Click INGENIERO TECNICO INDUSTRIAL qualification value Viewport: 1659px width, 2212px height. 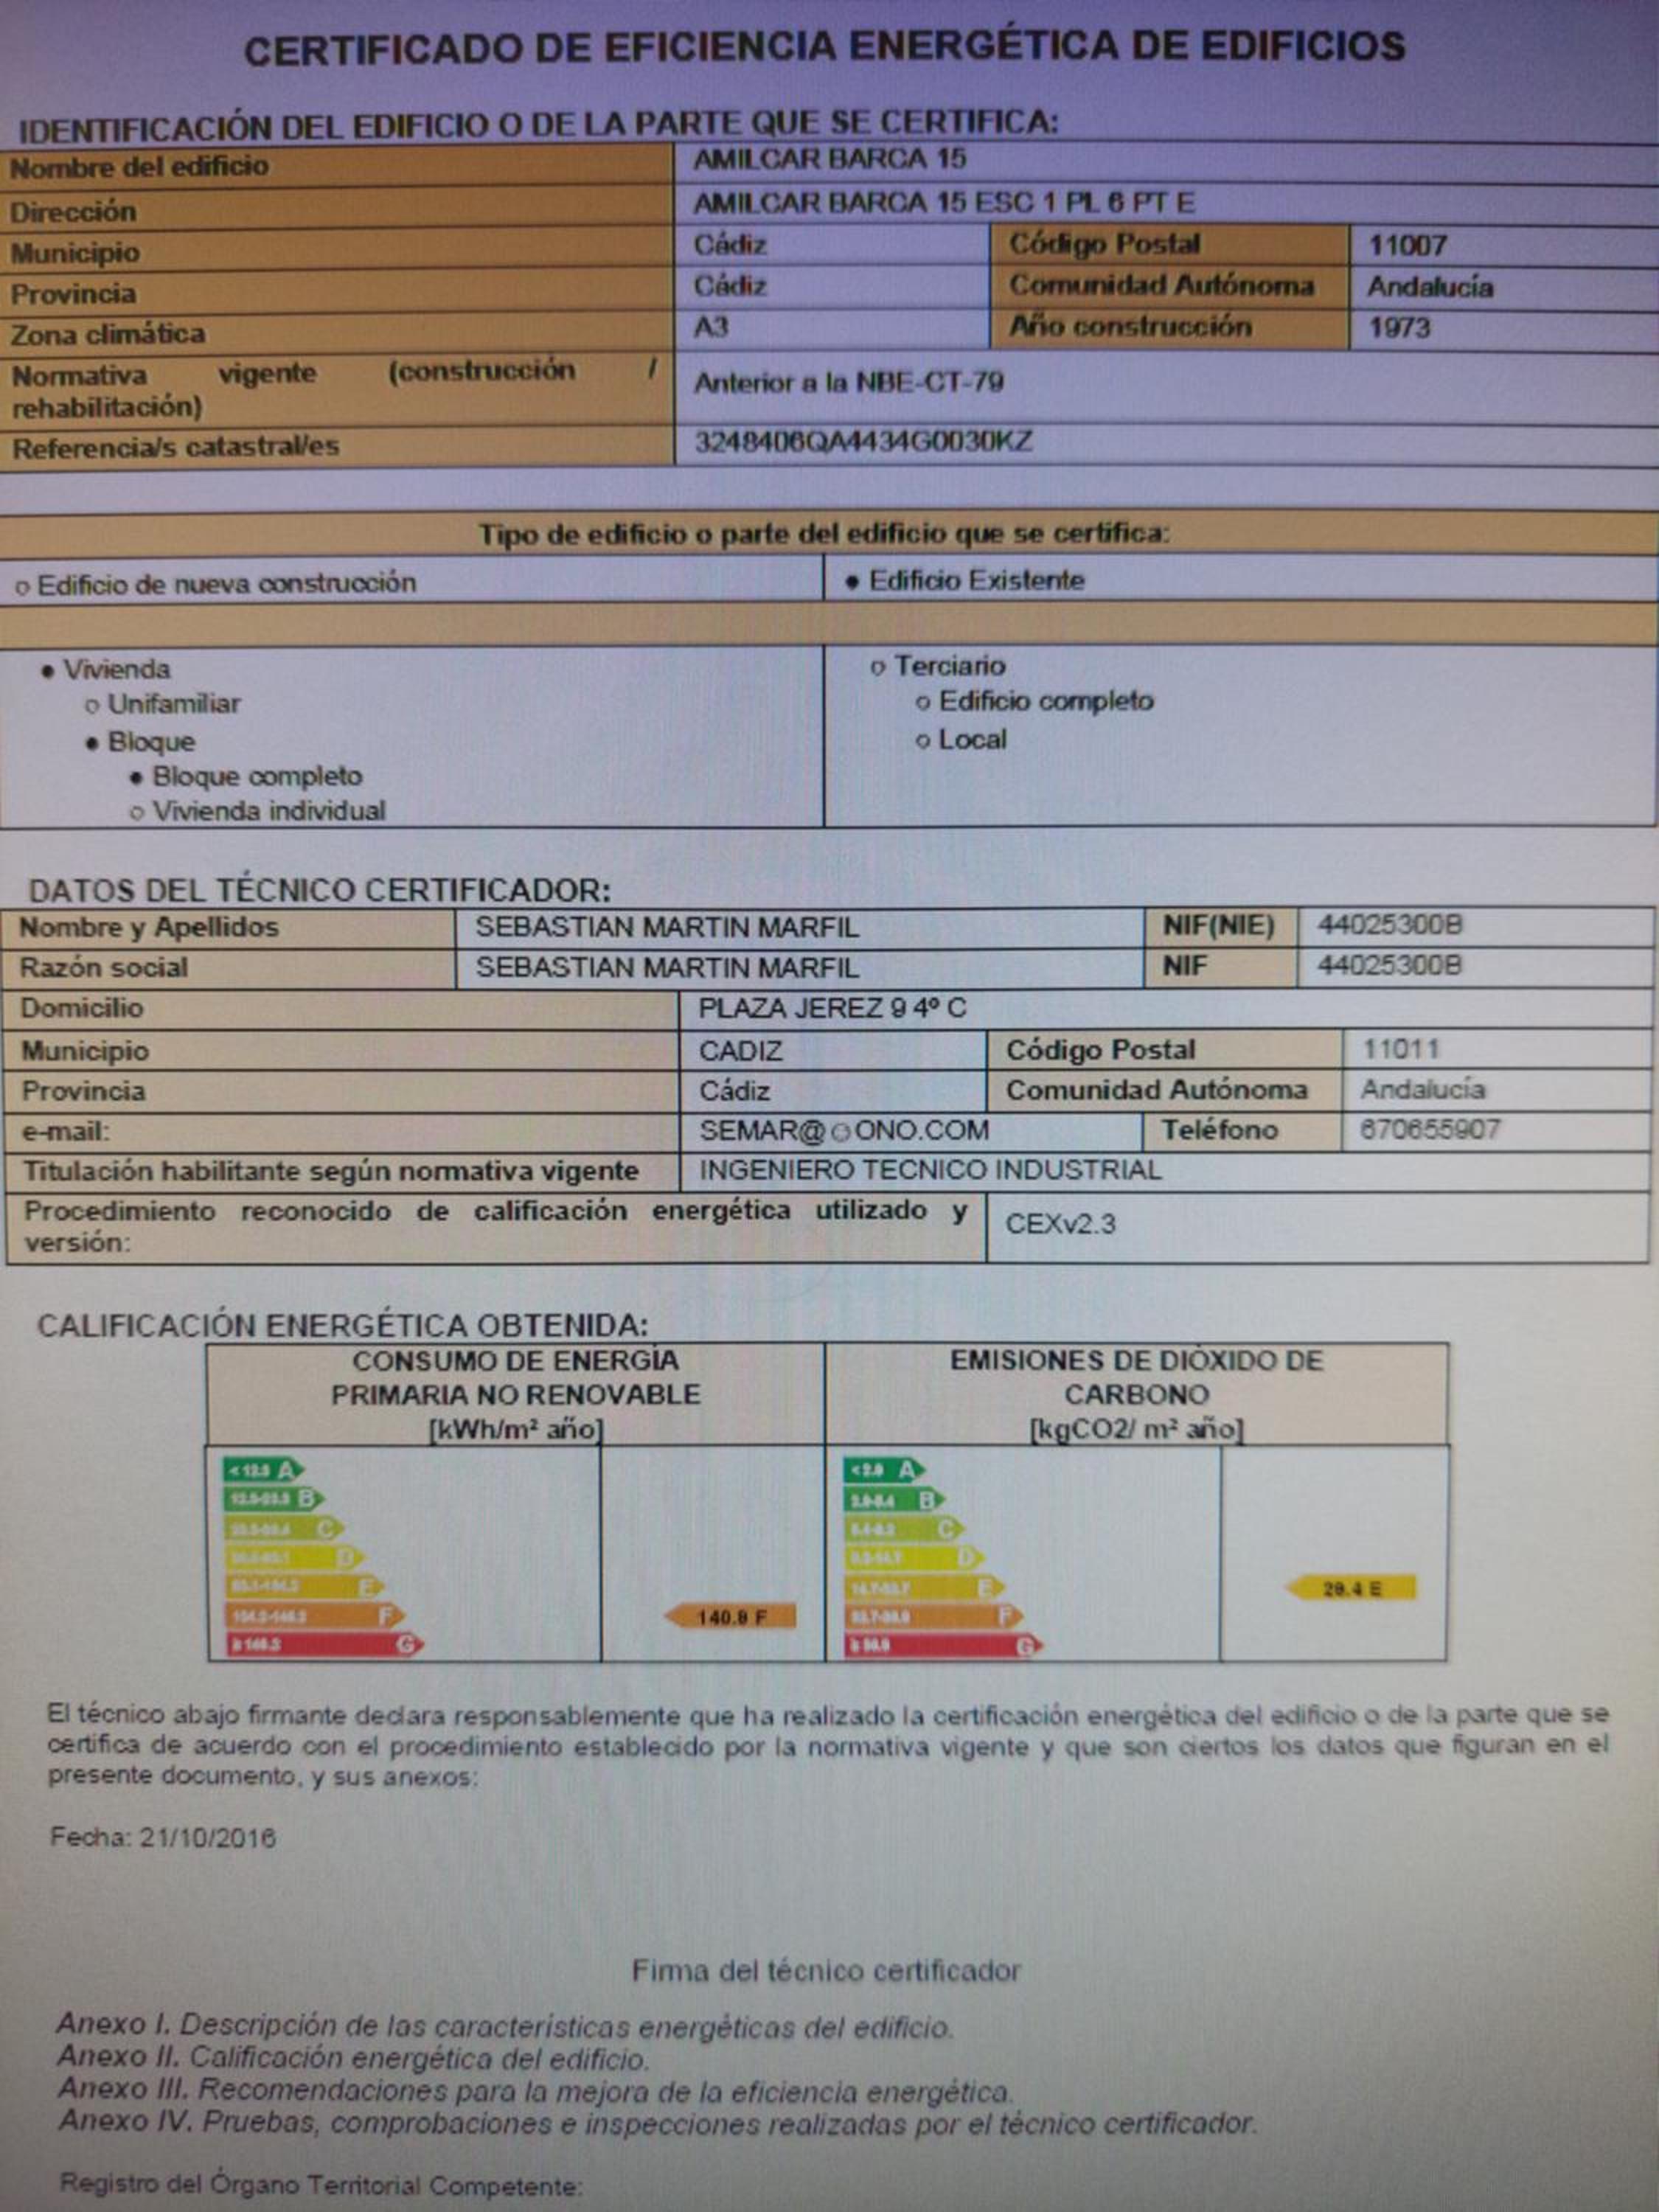(x=930, y=1170)
